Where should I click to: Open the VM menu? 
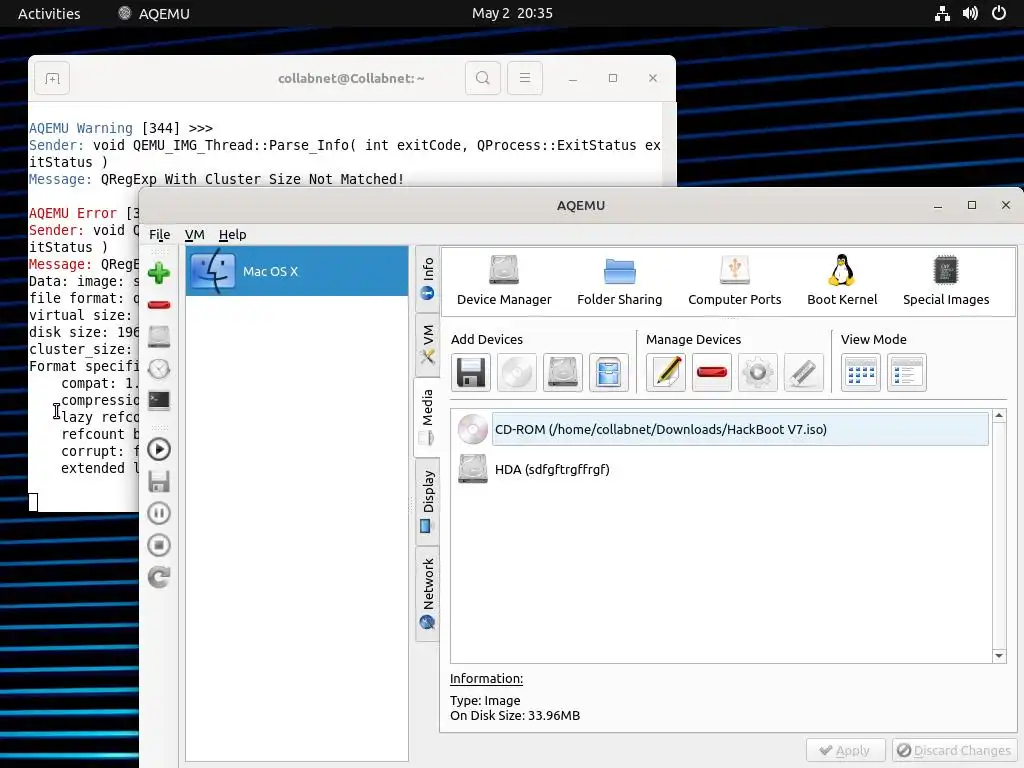pos(195,234)
